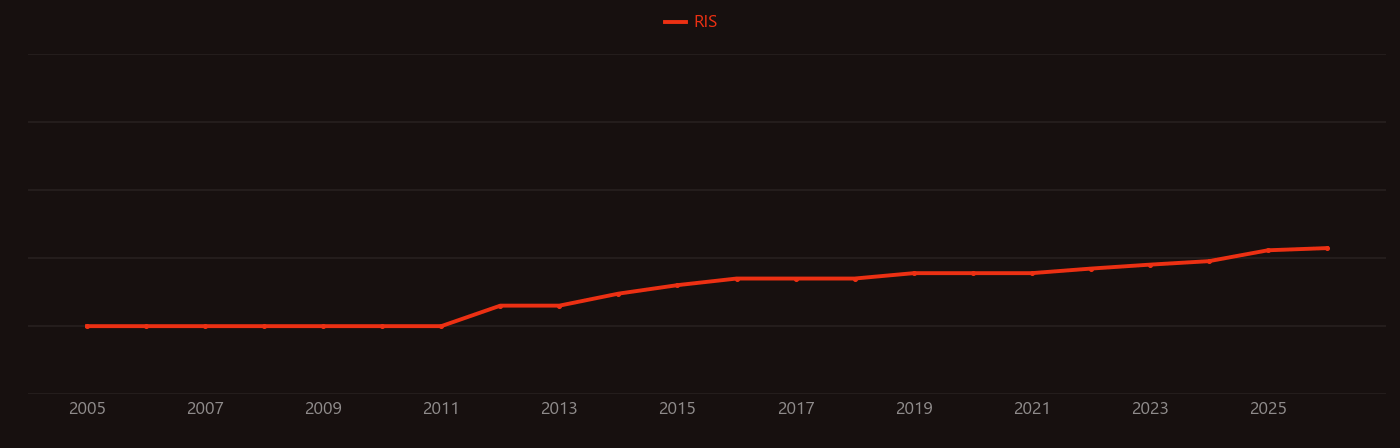Select the RIS data point at 2011
Image resolution: width=1400 pixels, height=448 pixels.
click(x=441, y=326)
